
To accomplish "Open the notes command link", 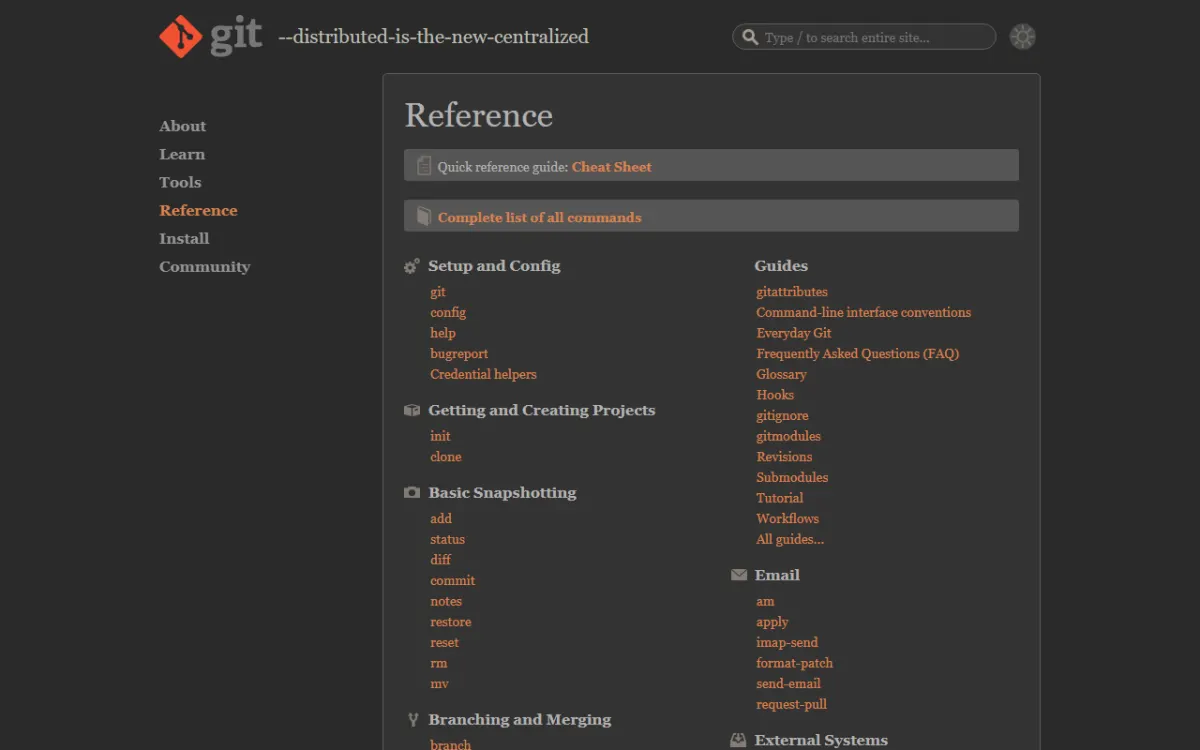I will [x=446, y=601].
